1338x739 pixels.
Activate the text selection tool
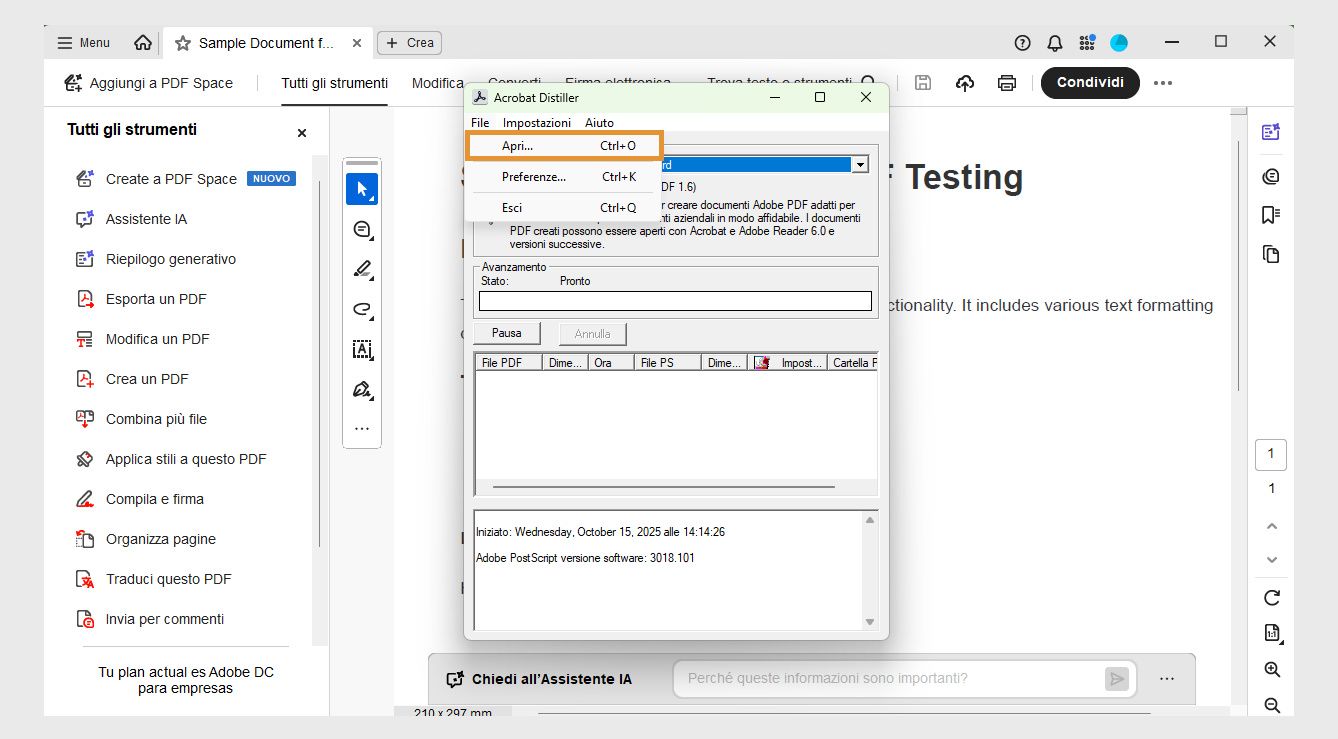(x=361, y=349)
